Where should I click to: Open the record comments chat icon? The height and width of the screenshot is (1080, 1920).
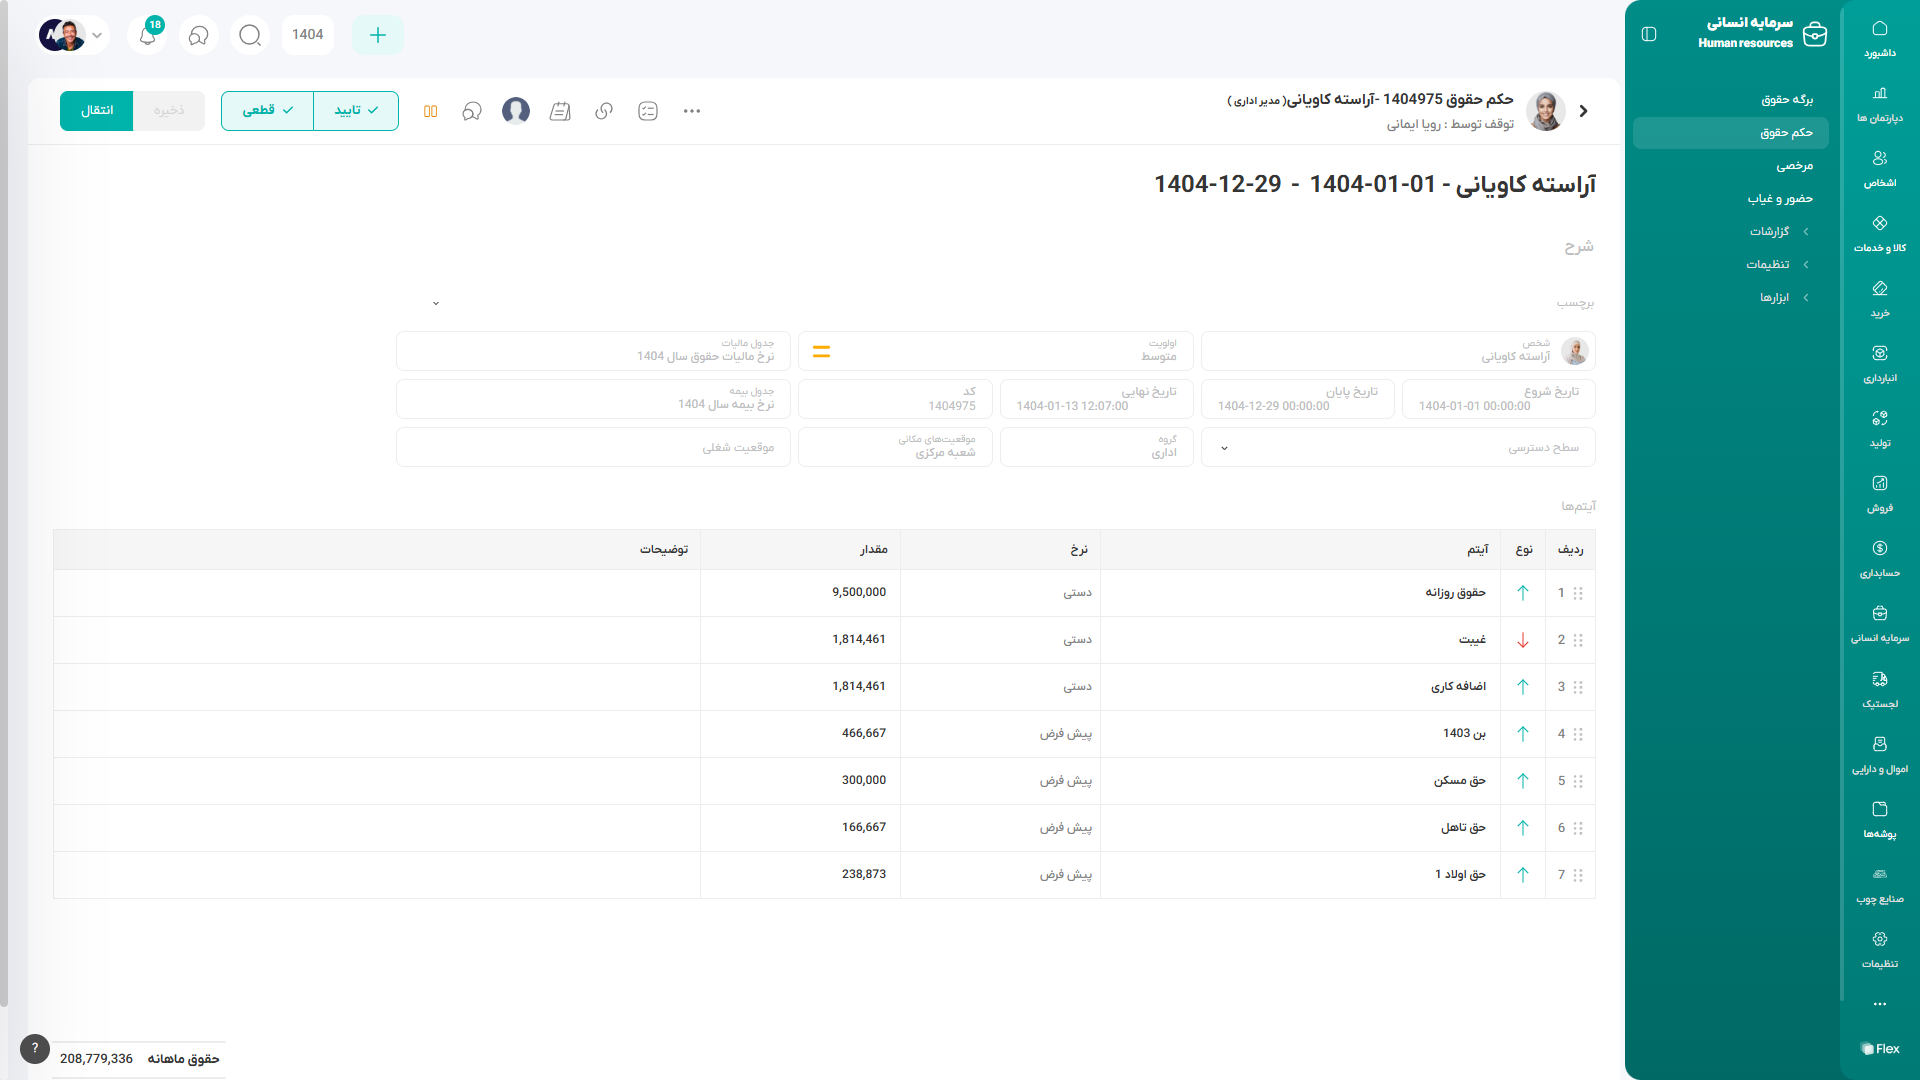tap(472, 111)
